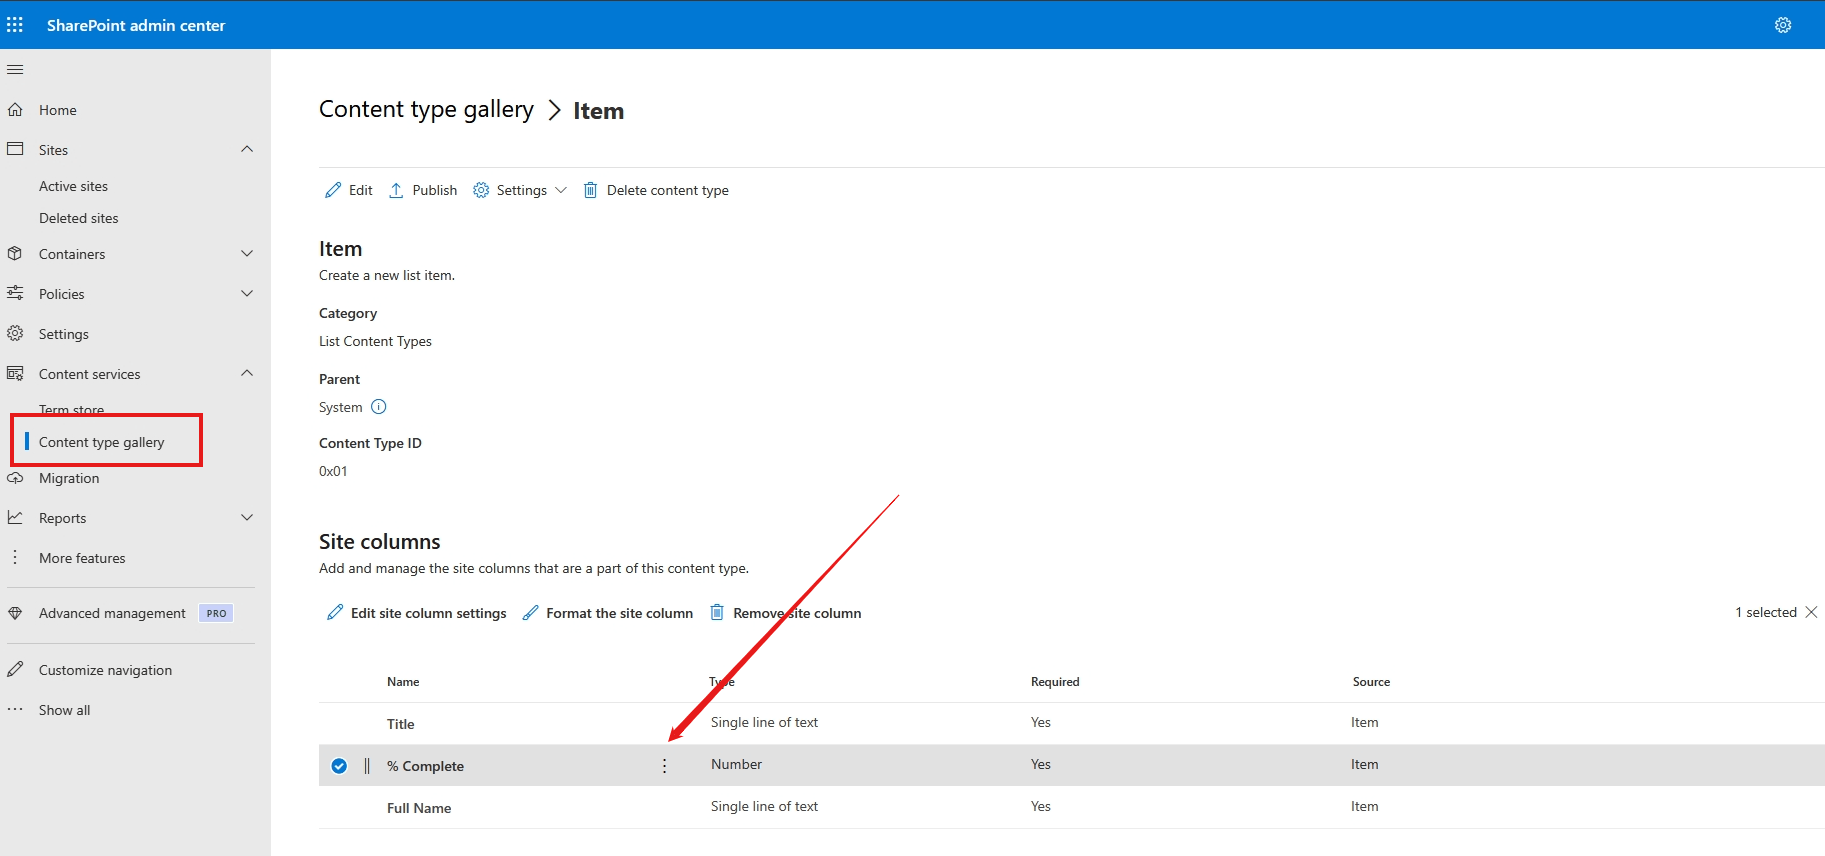The height and width of the screenshot is (856, 1825).
Task: Clear selection with the X beside 1 selected
Action: point(1811,612)
